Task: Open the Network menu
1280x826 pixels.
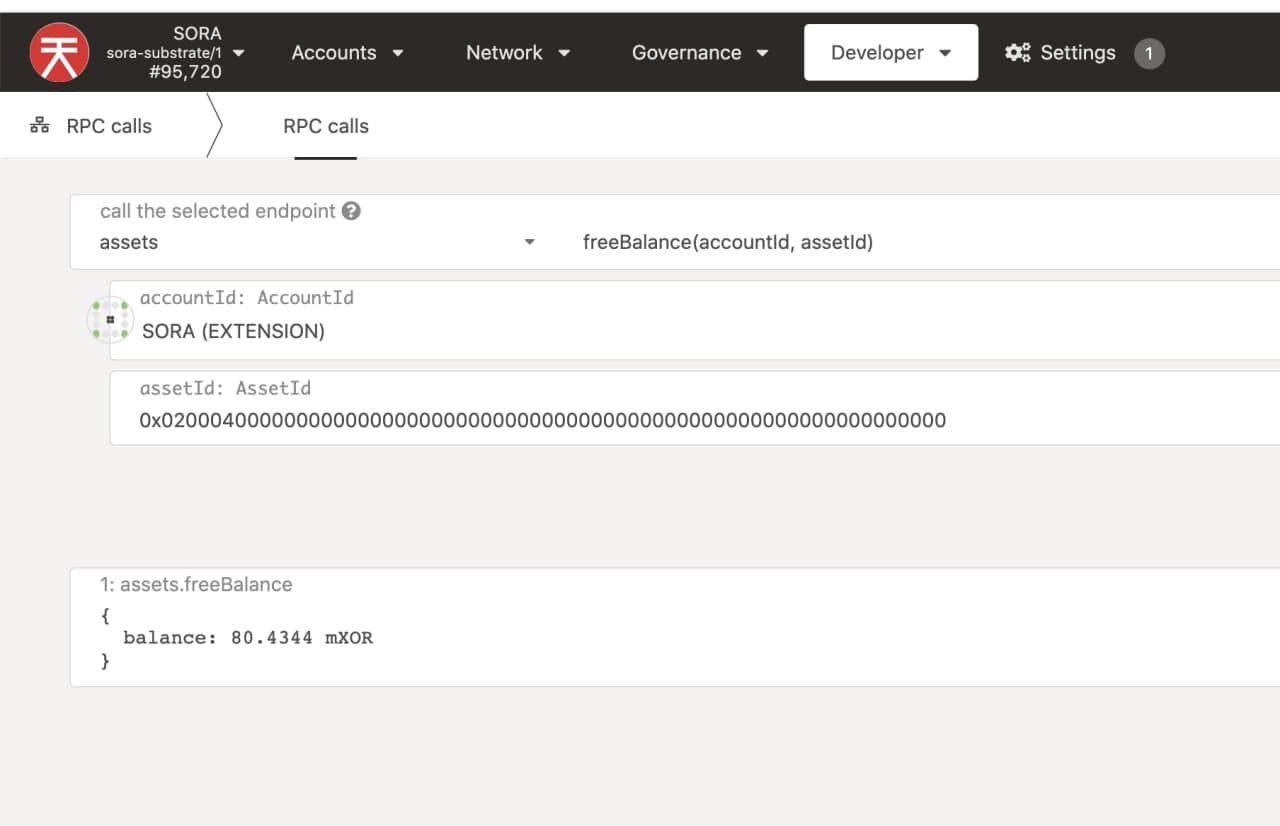Action: pyautogui.click(x=517, y=53)
